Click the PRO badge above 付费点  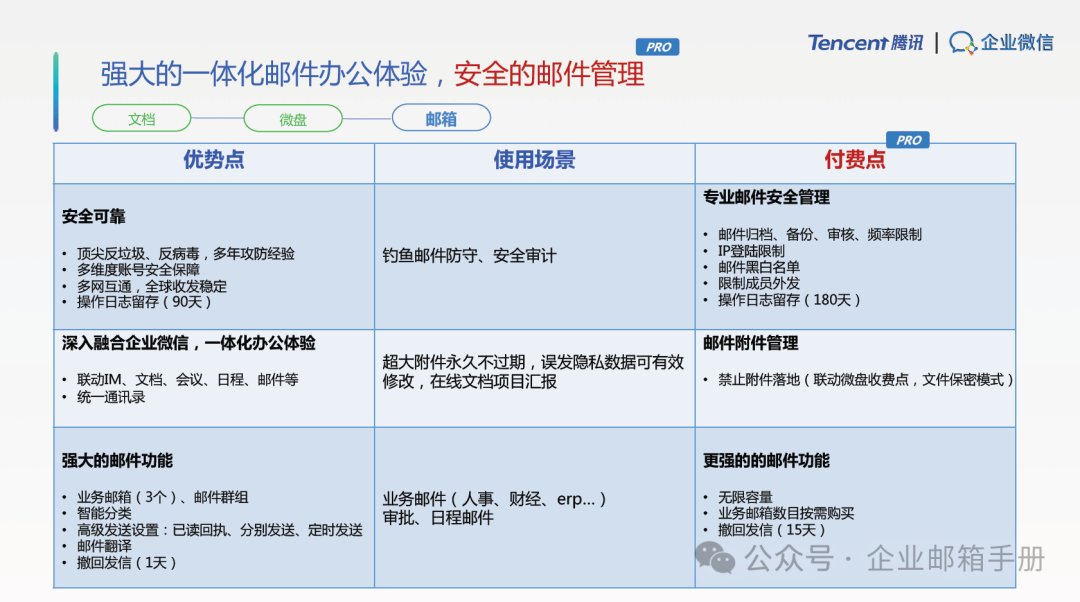[907, 140]
